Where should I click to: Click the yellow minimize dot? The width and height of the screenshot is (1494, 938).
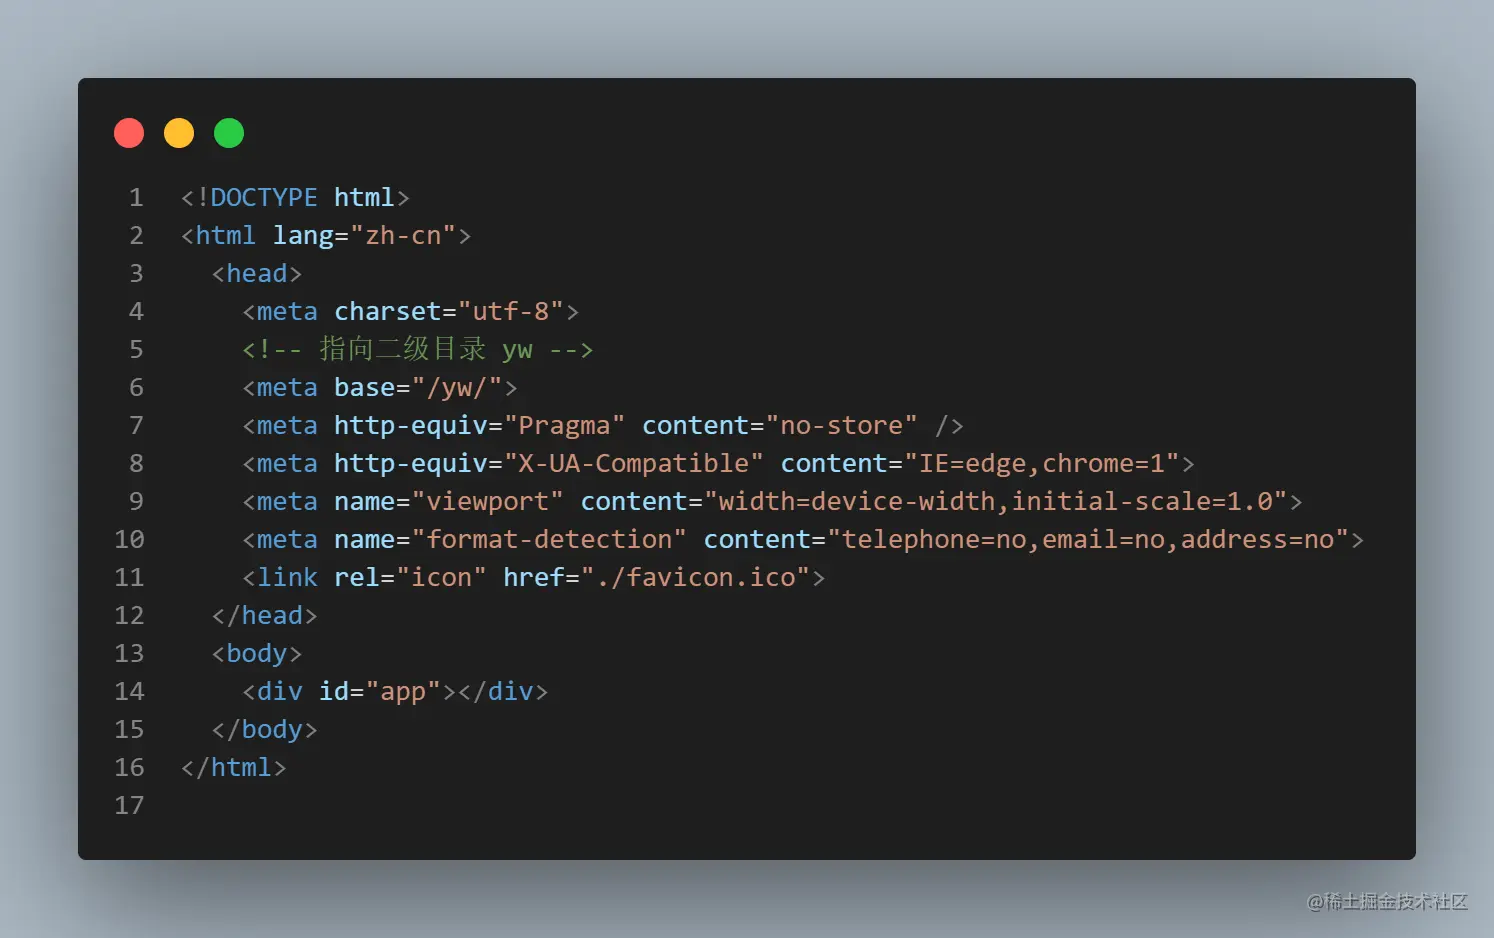(179, 133)
